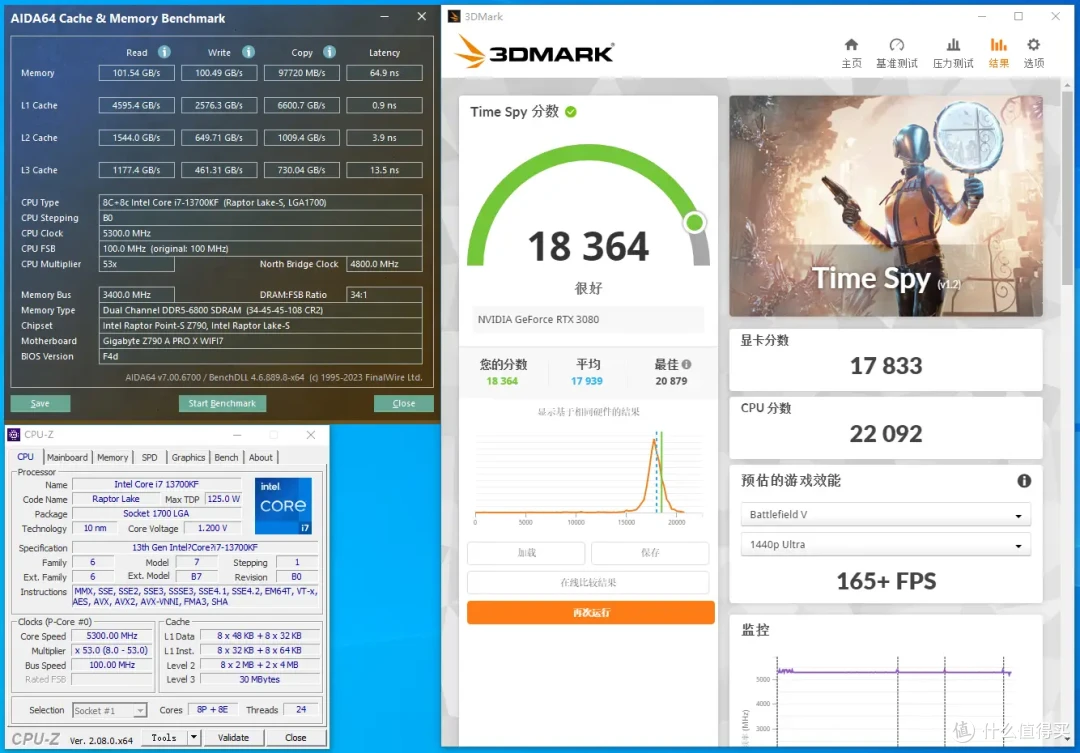Click the 3DMark title bar app icon

click(x=454, y=17)
